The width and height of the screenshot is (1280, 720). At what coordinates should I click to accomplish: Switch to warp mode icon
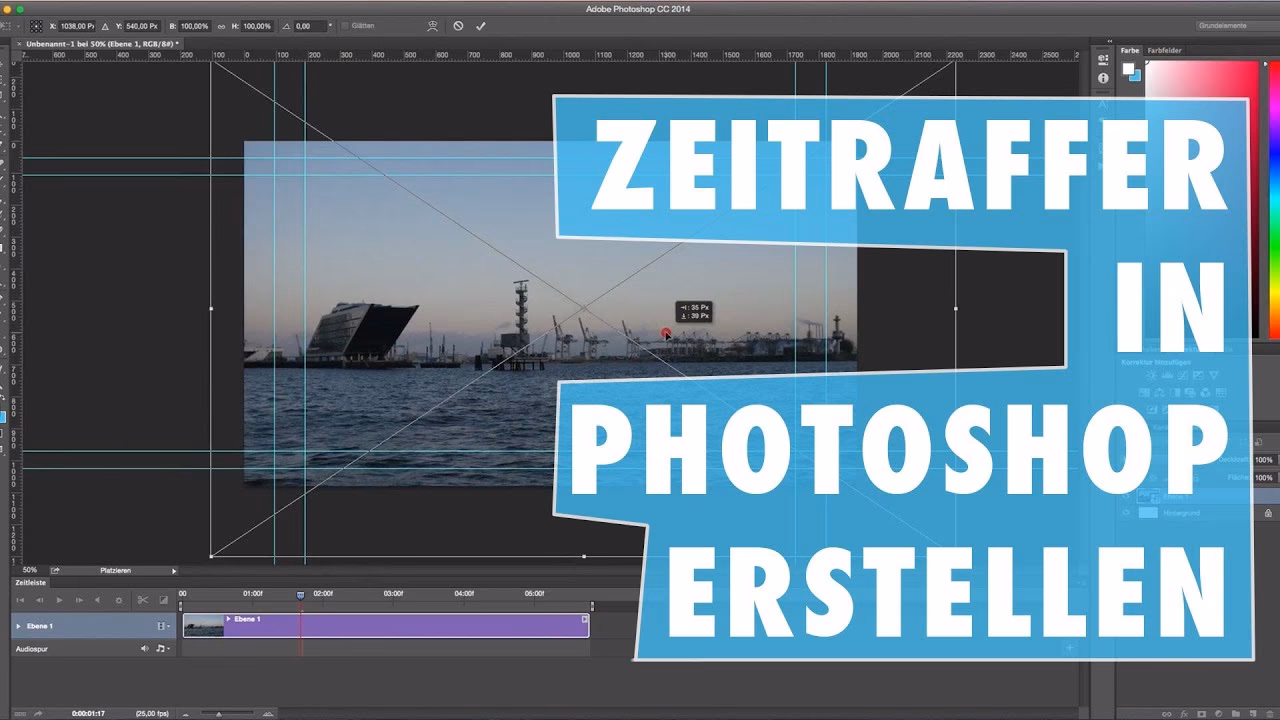click(433, 26)
